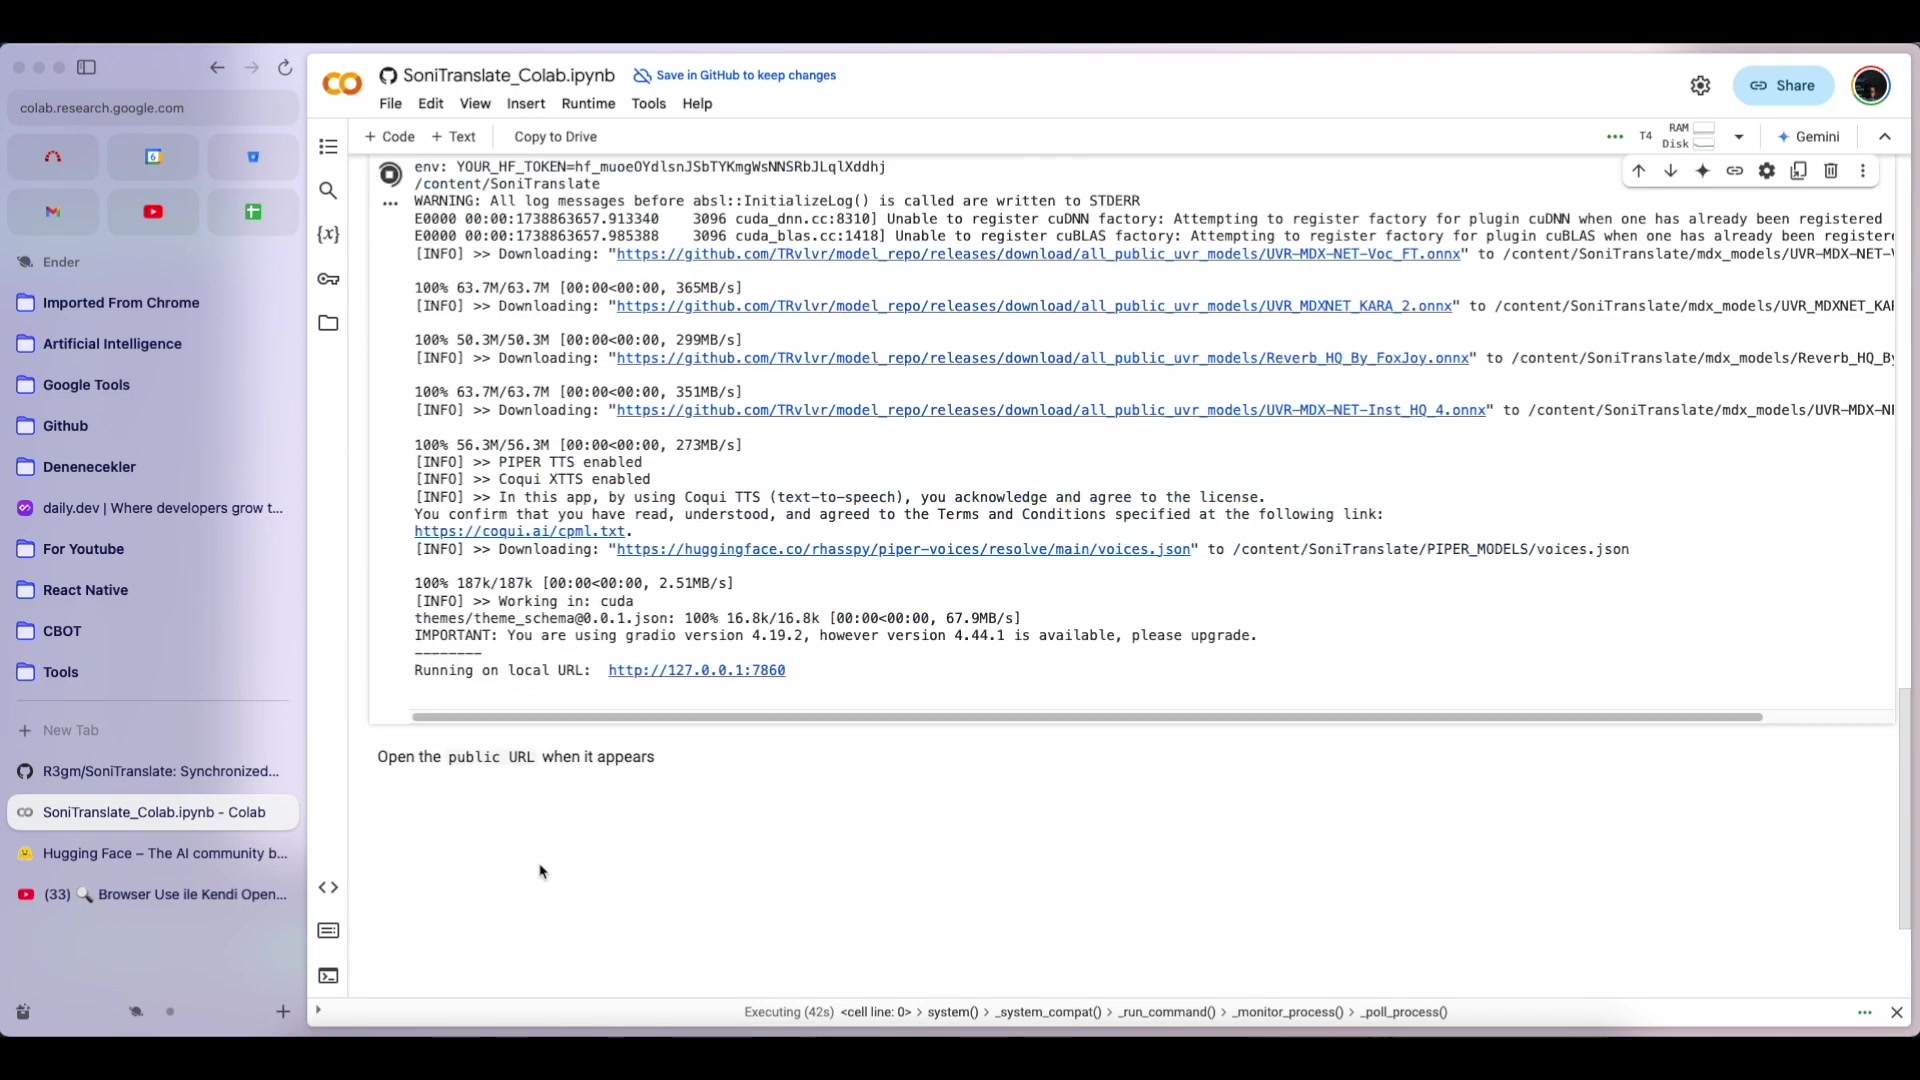The width and height of the screenshot is (1920, 1080).
Task: Expand the Google Tools folder
Action: coord(153,385)
